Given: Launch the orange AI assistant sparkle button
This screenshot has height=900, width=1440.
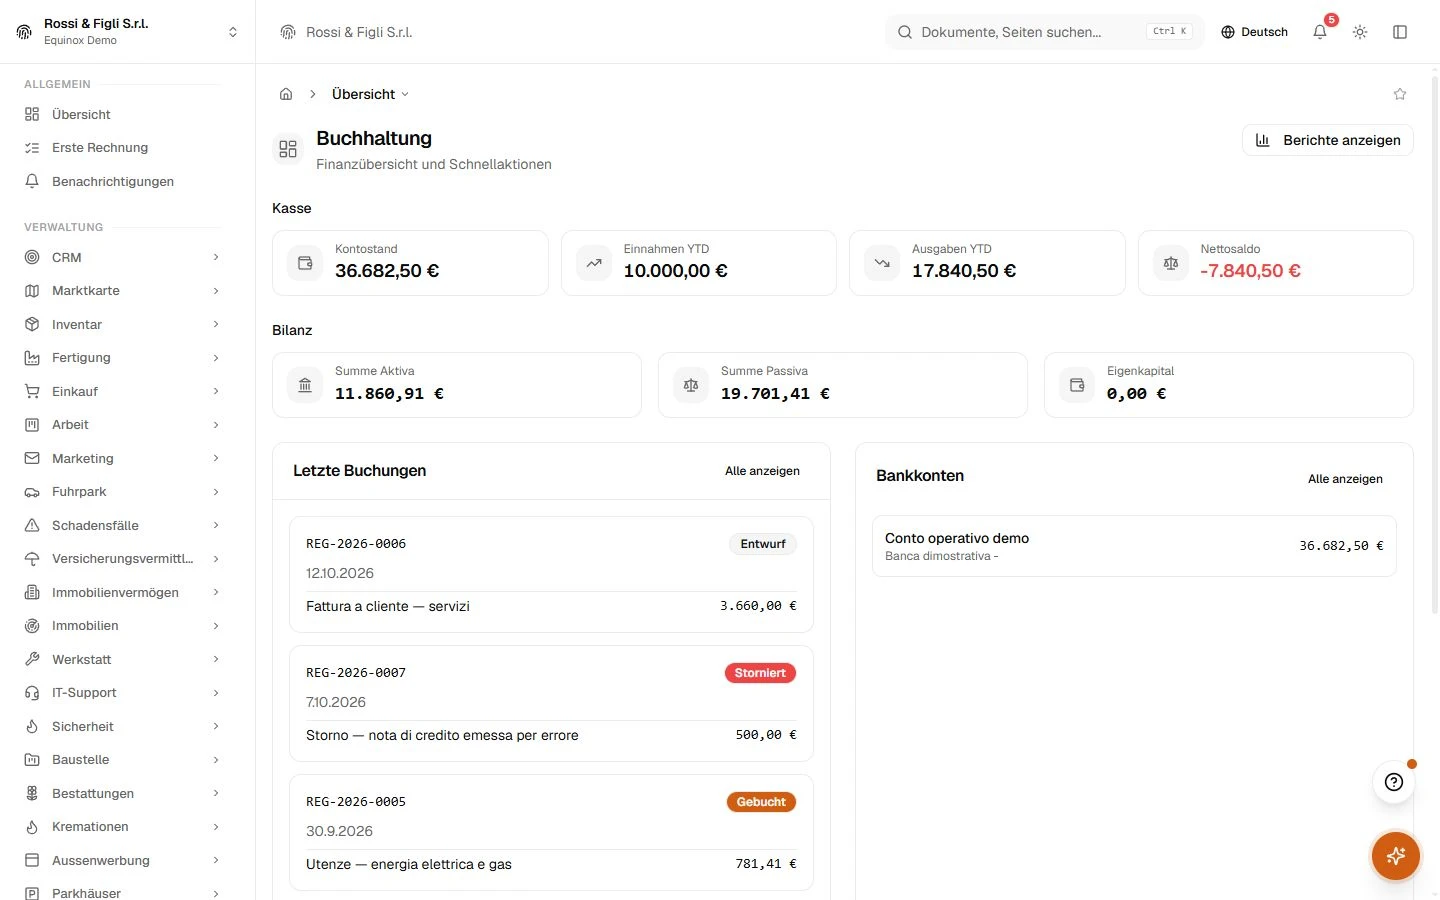Looking at the screenshot, I should tap(1396, 856).
